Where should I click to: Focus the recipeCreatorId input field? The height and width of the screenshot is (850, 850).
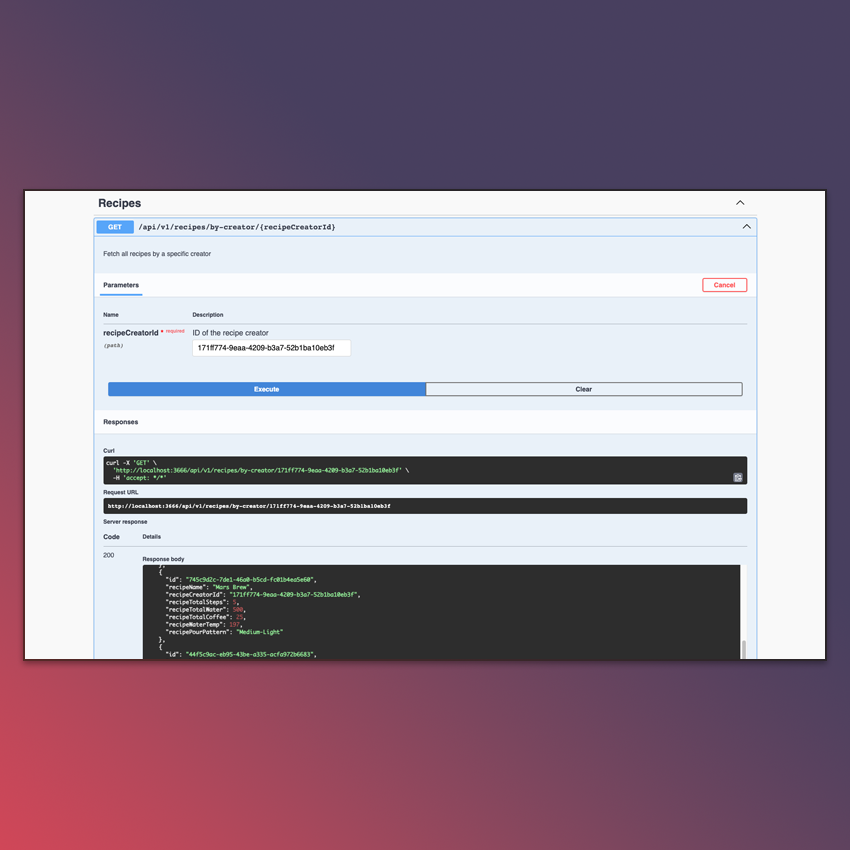click(x=272, y=348)
